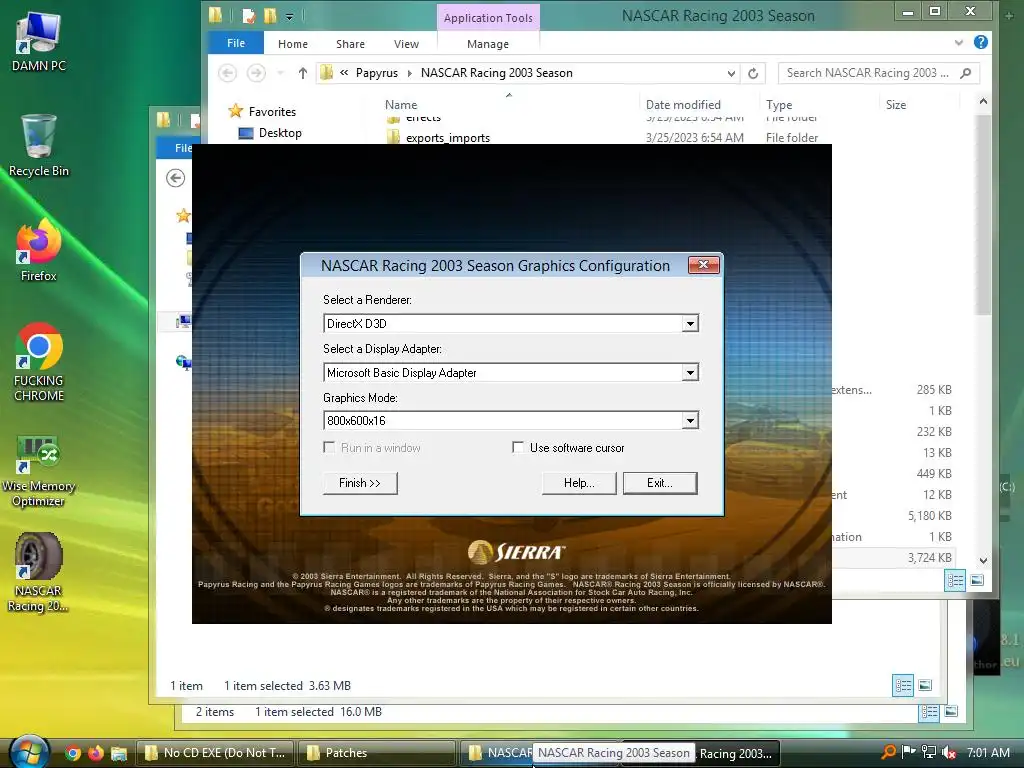Go up one folder level with the Up arrow
1024x768 pixels.
tap(302, 72)
